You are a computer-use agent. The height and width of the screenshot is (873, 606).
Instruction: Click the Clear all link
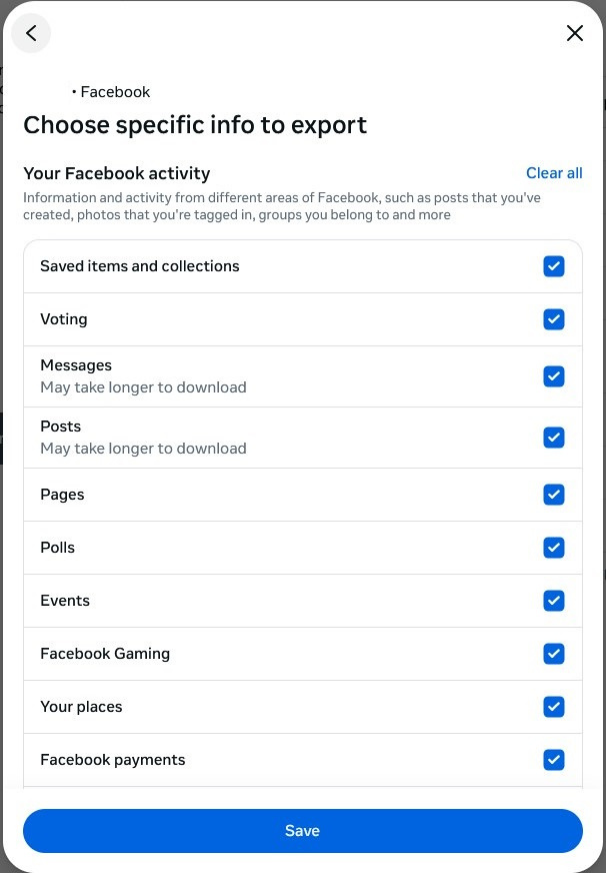(554, 173)
